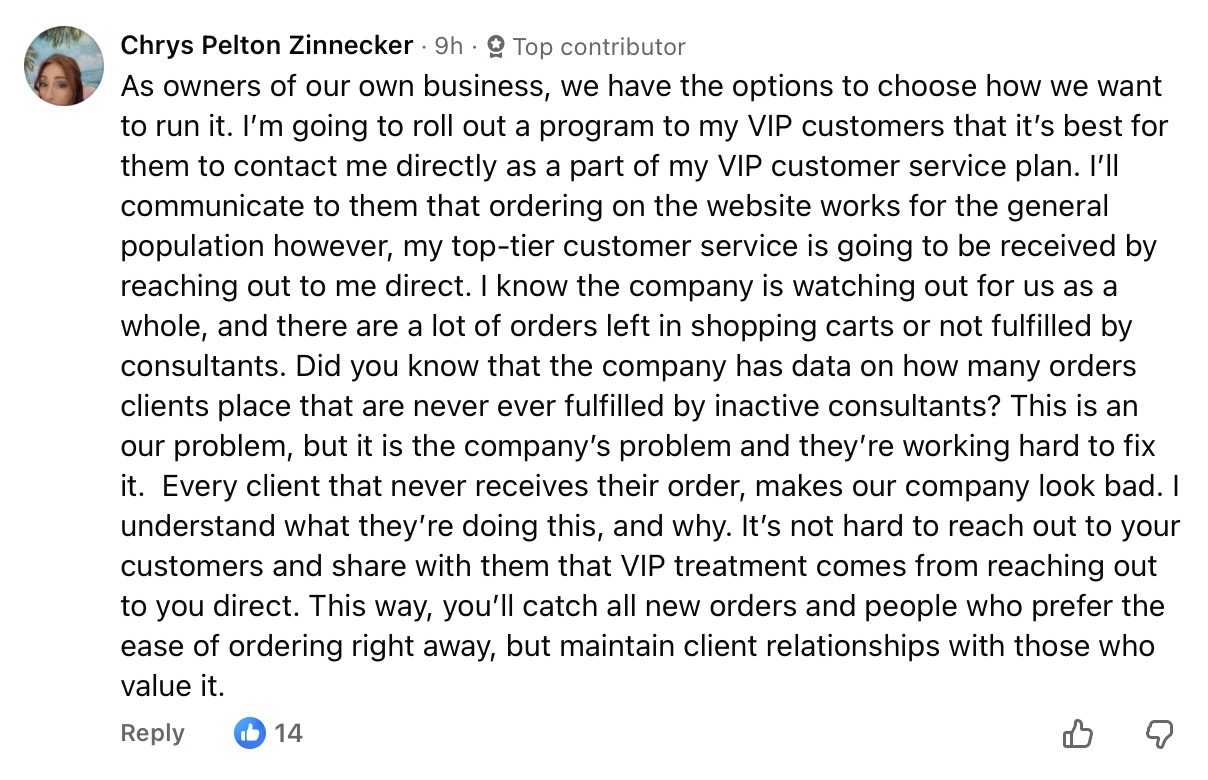Viewport: 1208px width, 780px height.
Task: Open Chrys Pelton Zinnecker's profile picture
Action: click(x=64, y=66)
